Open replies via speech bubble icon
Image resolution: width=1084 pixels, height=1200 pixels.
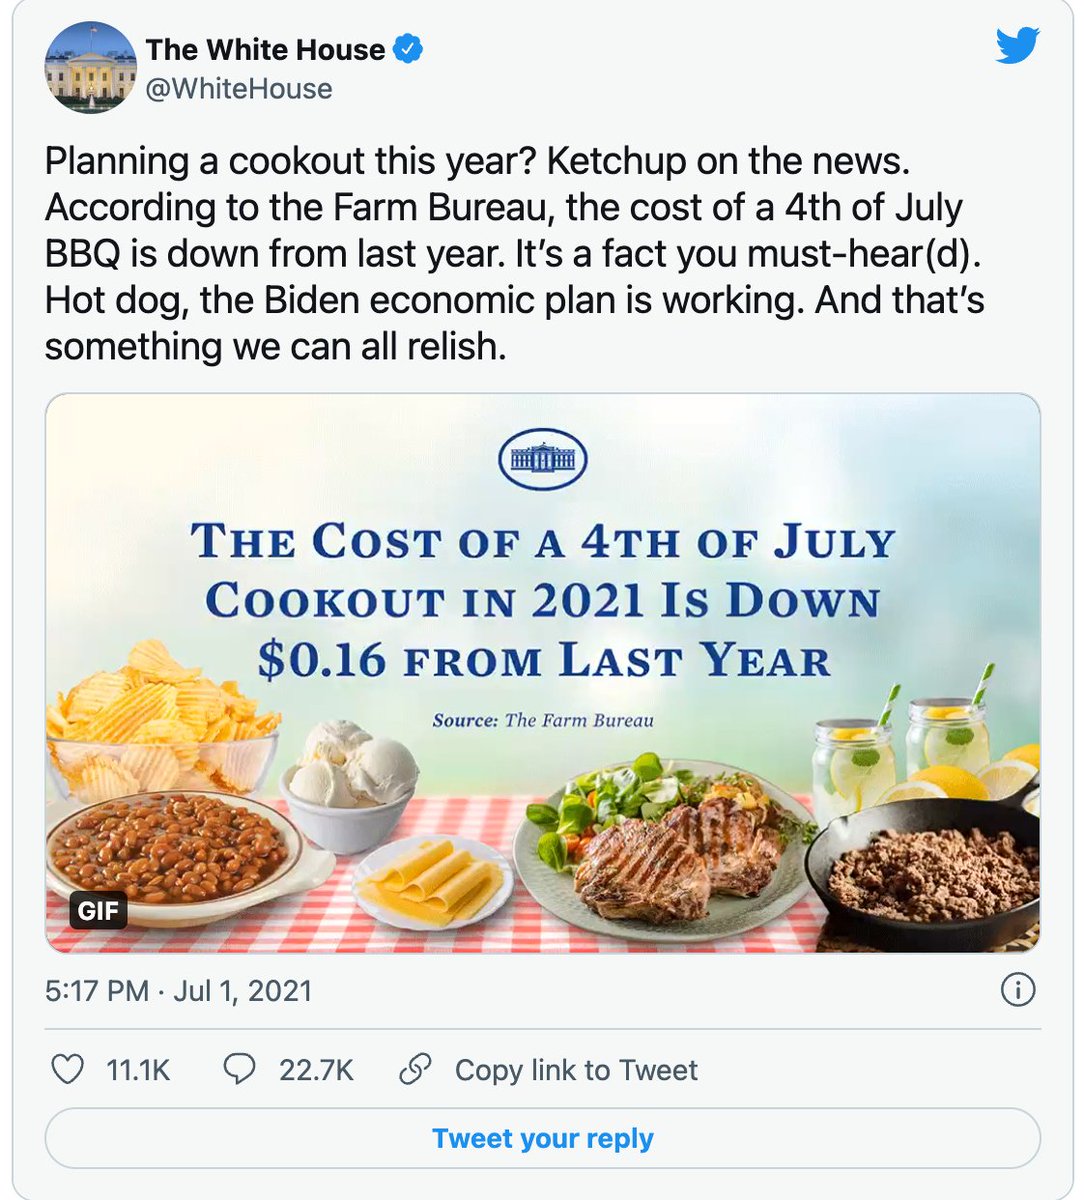238,1069
